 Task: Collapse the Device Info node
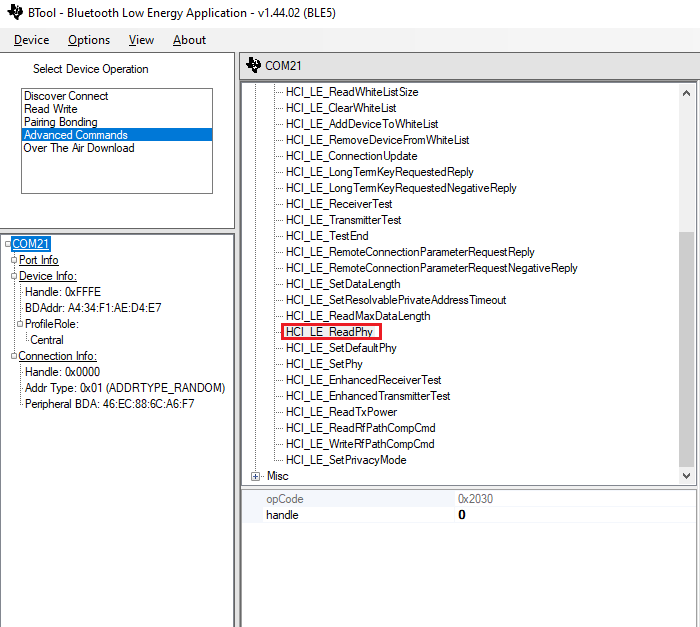click(x=14, y=276)
